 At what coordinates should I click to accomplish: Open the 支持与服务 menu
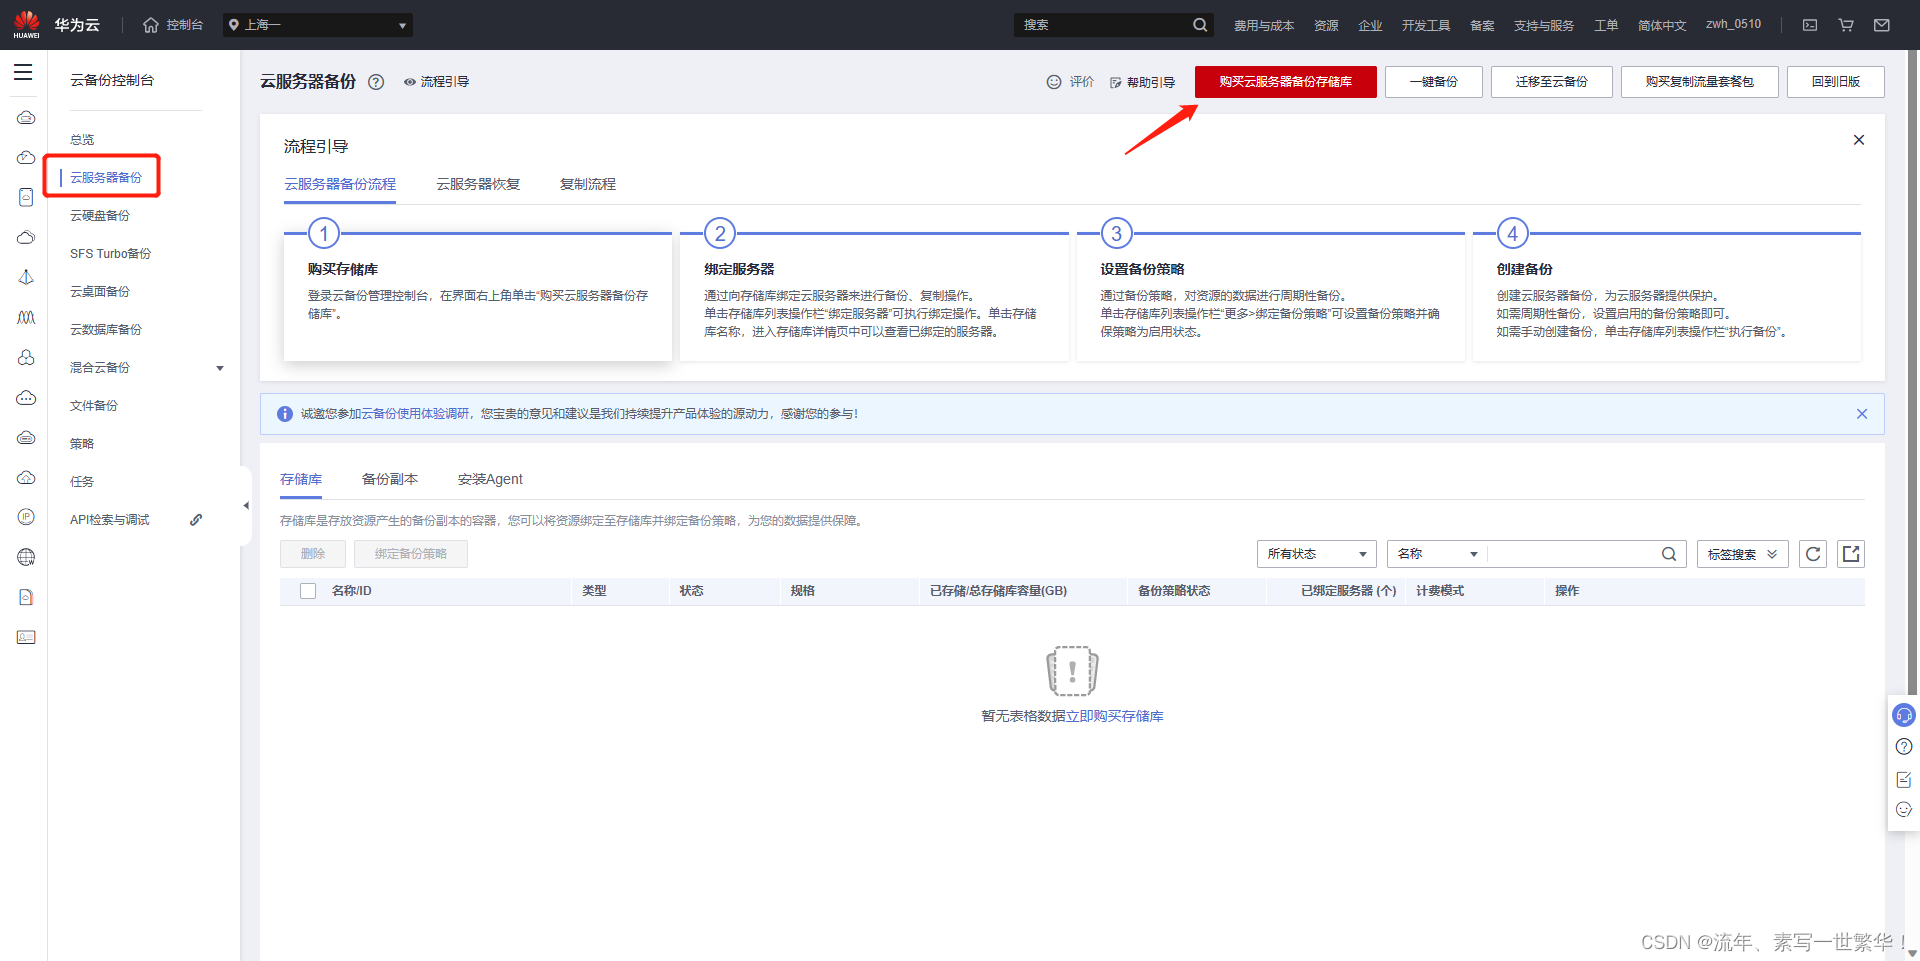pyautogui.click(x=1544, y=25)
